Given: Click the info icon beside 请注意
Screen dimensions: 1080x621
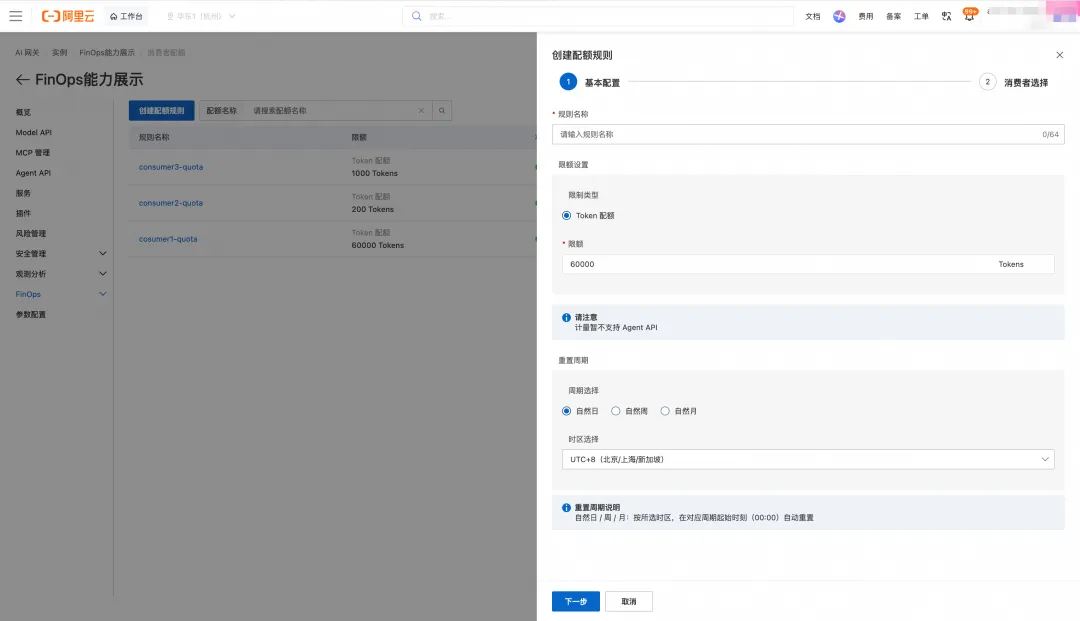Looking at the screenshot, I should point(566,317).
